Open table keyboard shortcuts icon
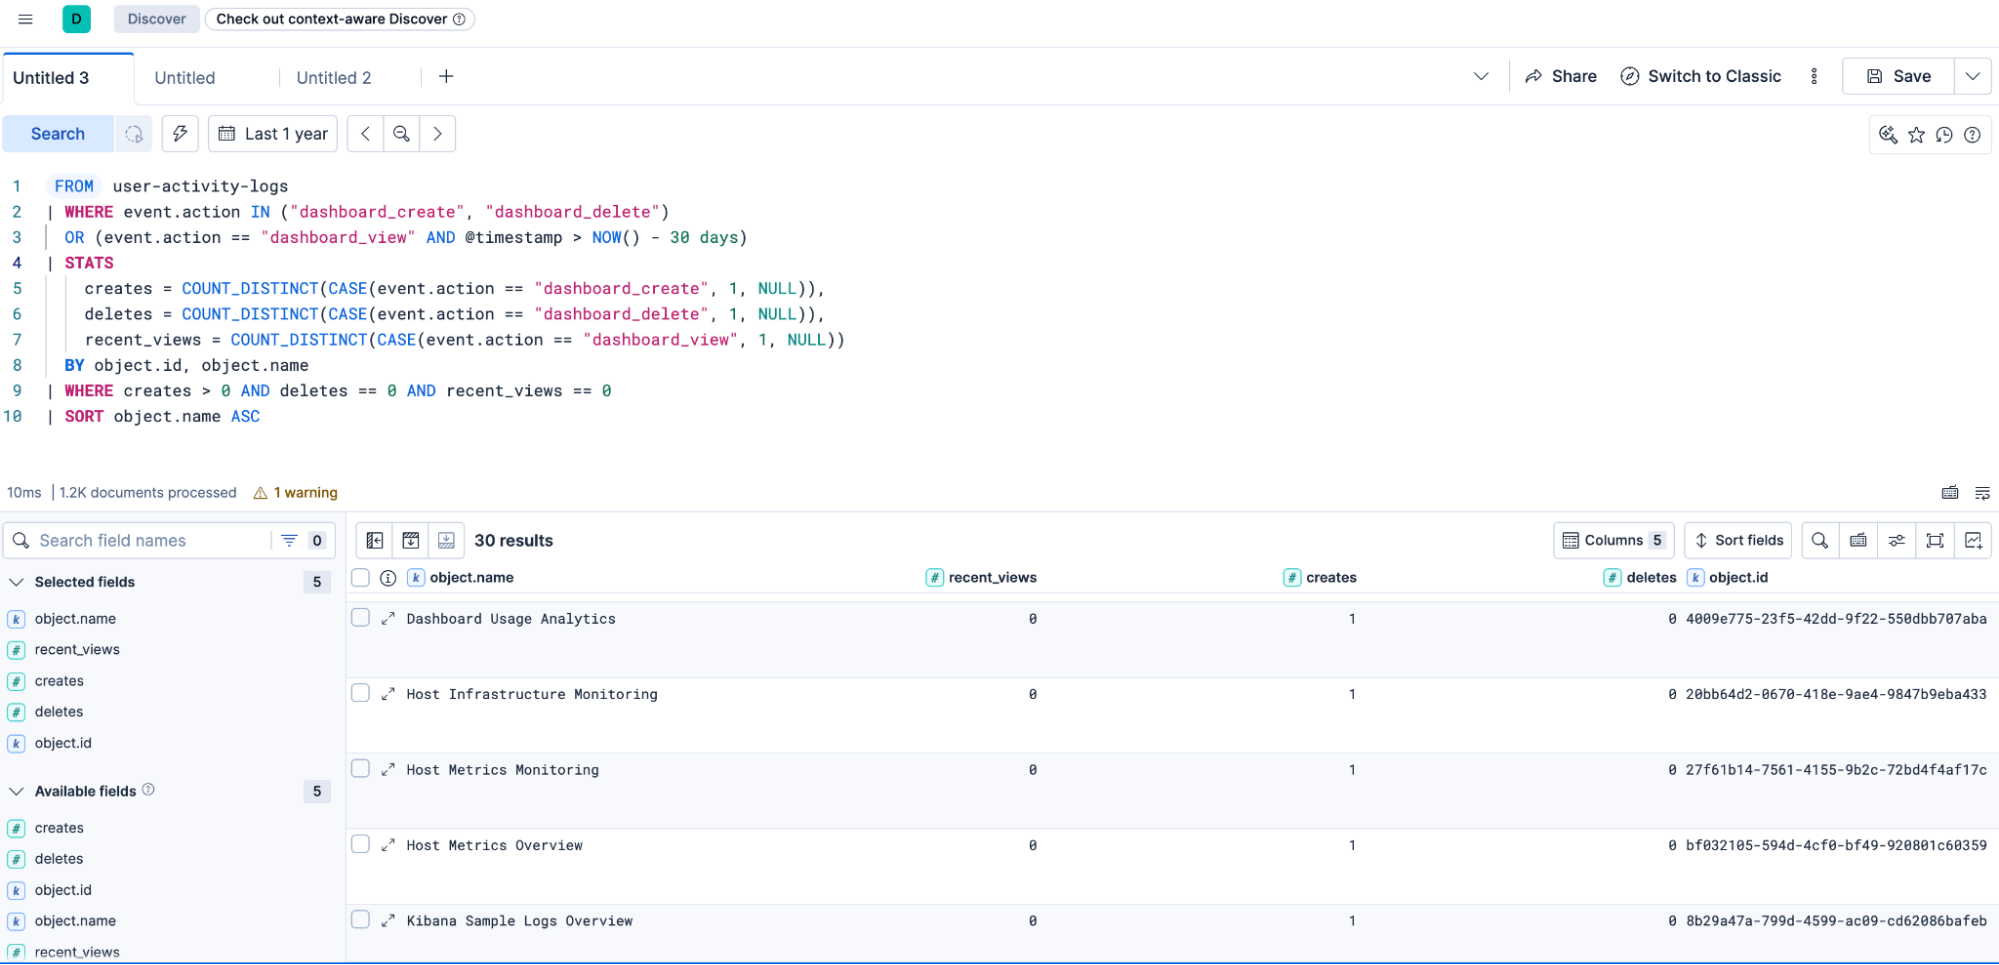Viewport: 1999px width, 965px height. 1858,541
